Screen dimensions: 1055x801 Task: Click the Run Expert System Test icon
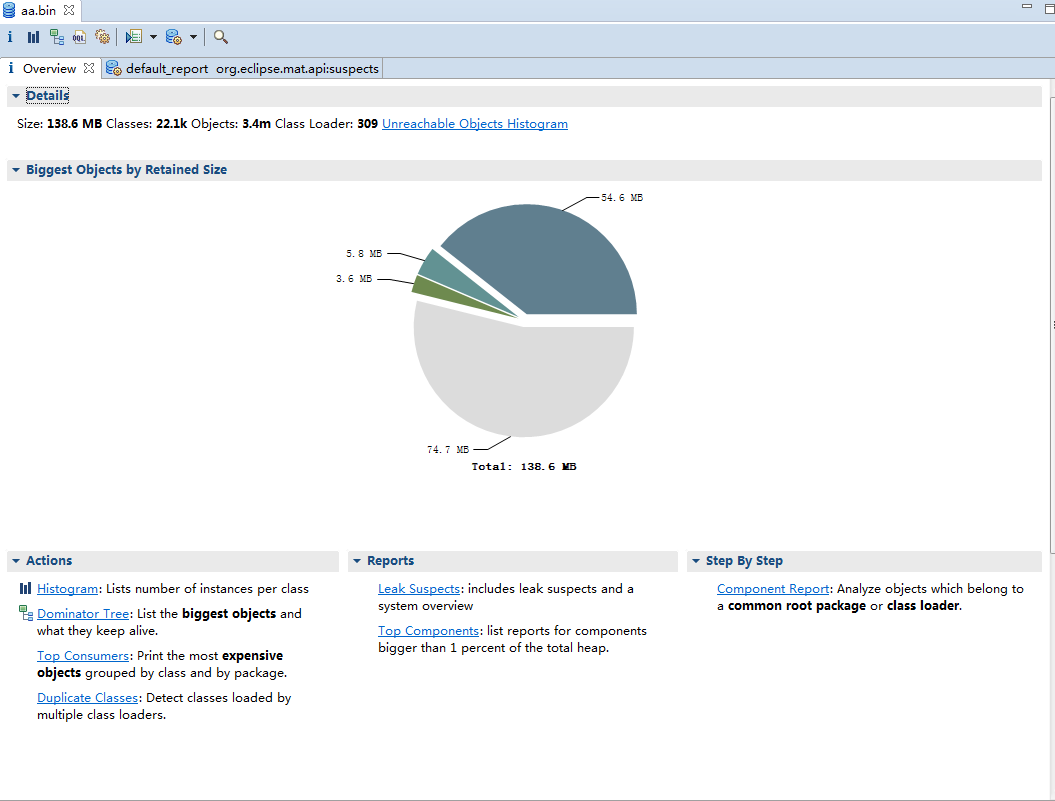(134, 37)
